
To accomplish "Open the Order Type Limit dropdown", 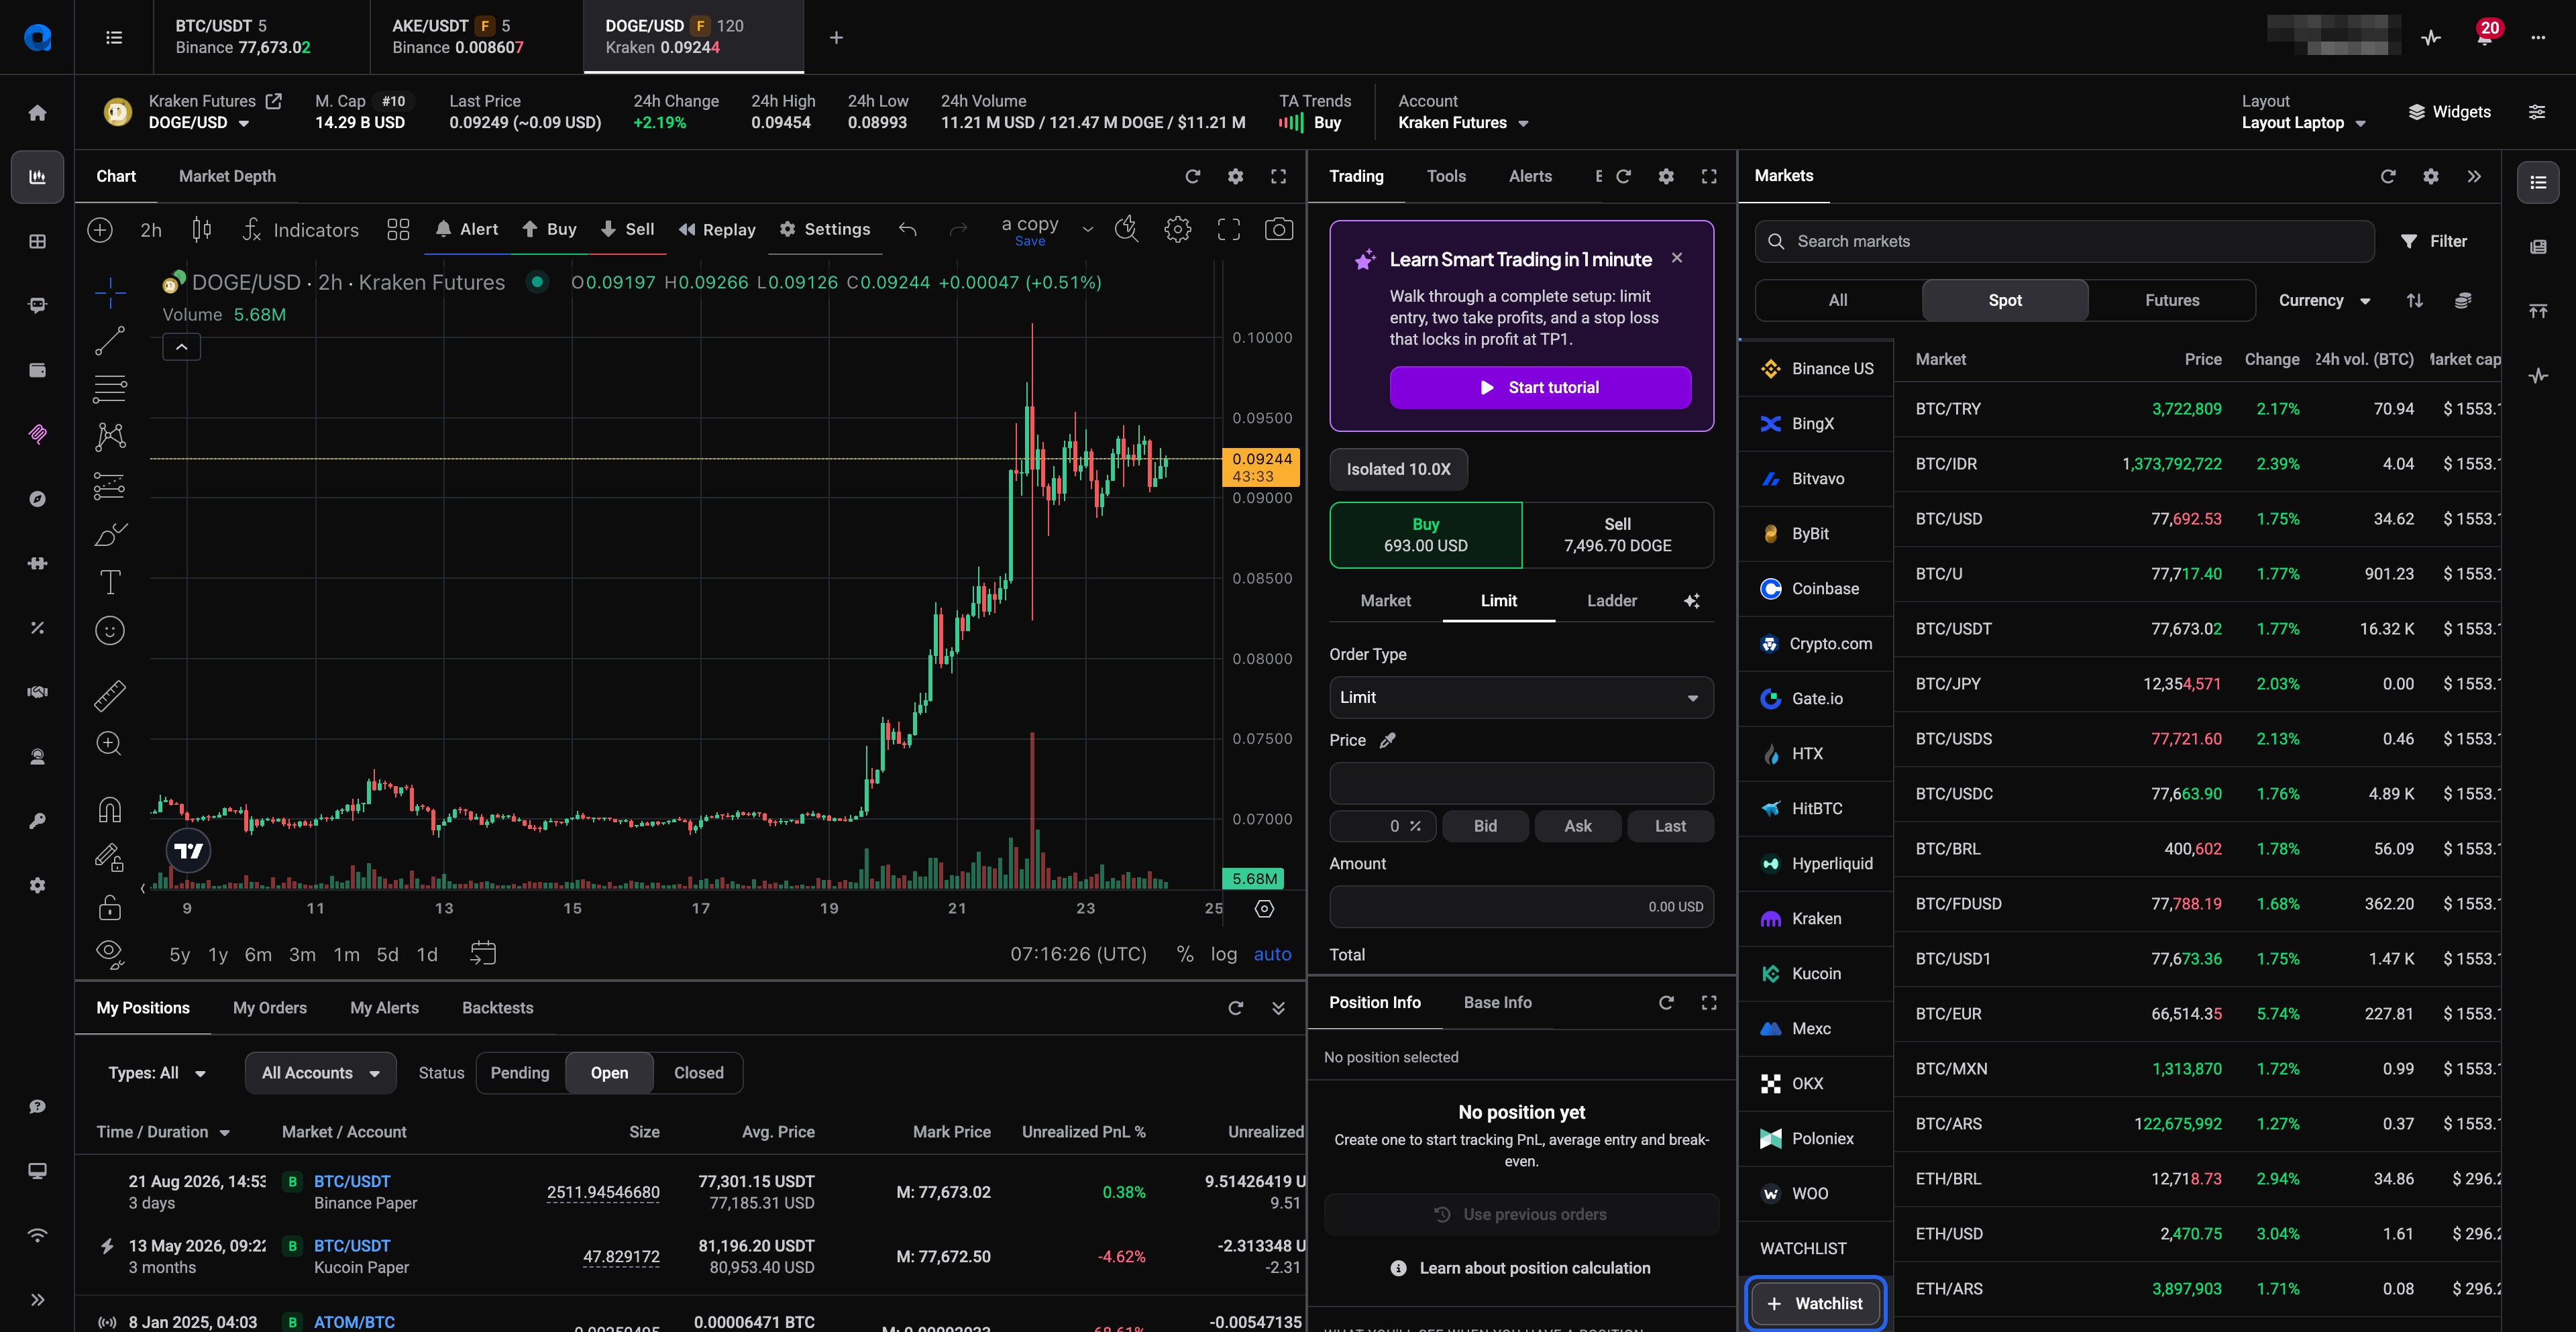I will click(x=1521, y=697).
